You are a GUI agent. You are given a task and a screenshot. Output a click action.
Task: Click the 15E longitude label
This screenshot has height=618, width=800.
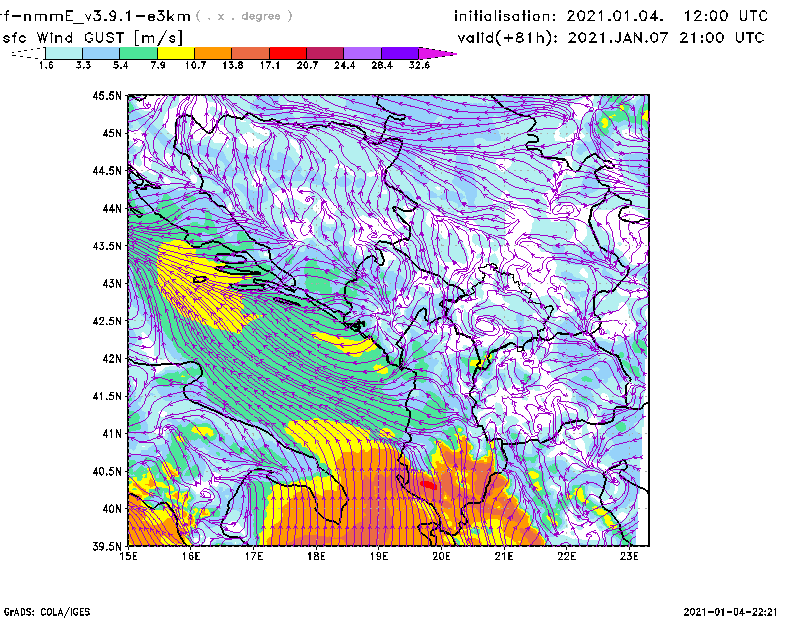coord(128,557)
